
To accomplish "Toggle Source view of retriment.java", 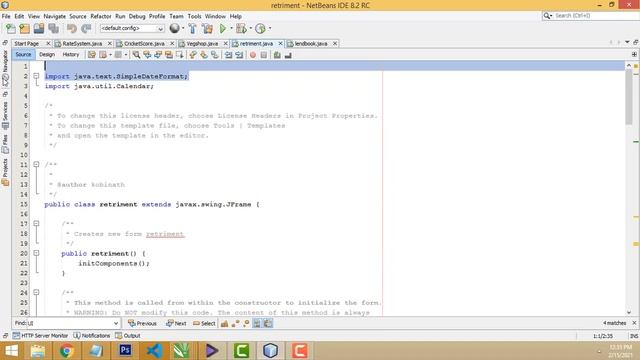I will pos(23,54).
